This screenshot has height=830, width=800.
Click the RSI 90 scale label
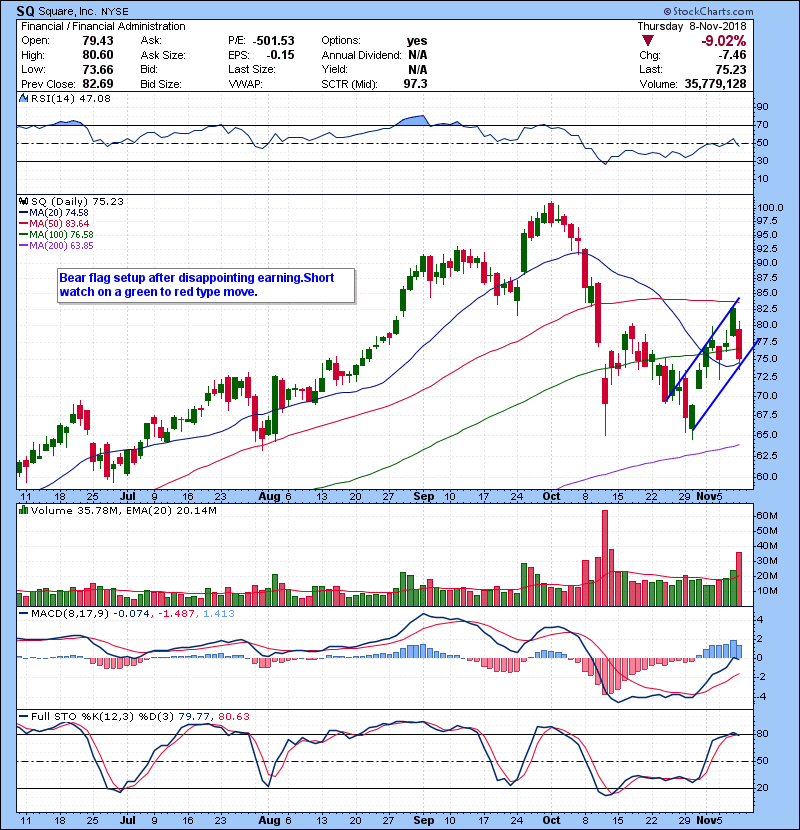click(x=762, y=106)
